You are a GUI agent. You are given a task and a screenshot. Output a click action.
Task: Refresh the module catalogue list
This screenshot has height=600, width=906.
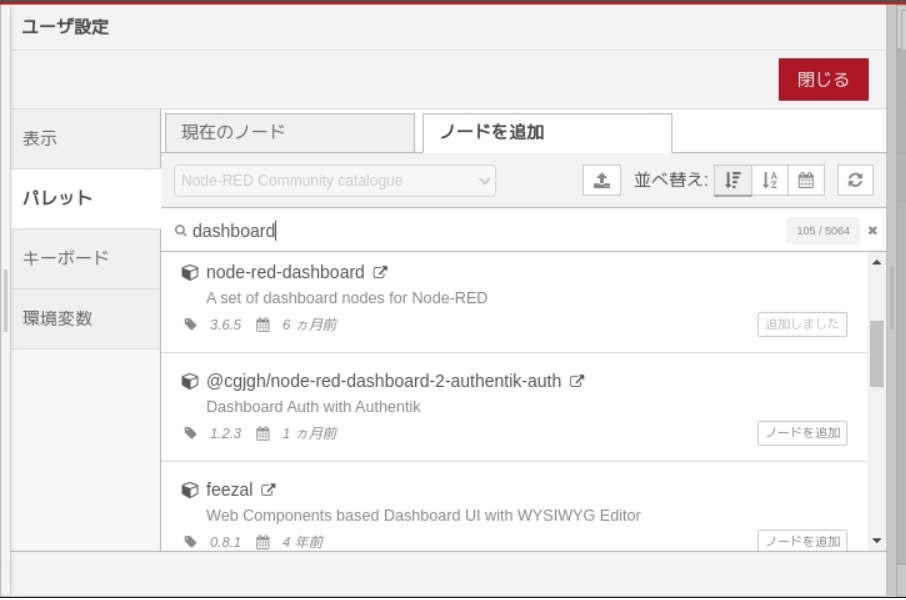click(x=855, y=180)
